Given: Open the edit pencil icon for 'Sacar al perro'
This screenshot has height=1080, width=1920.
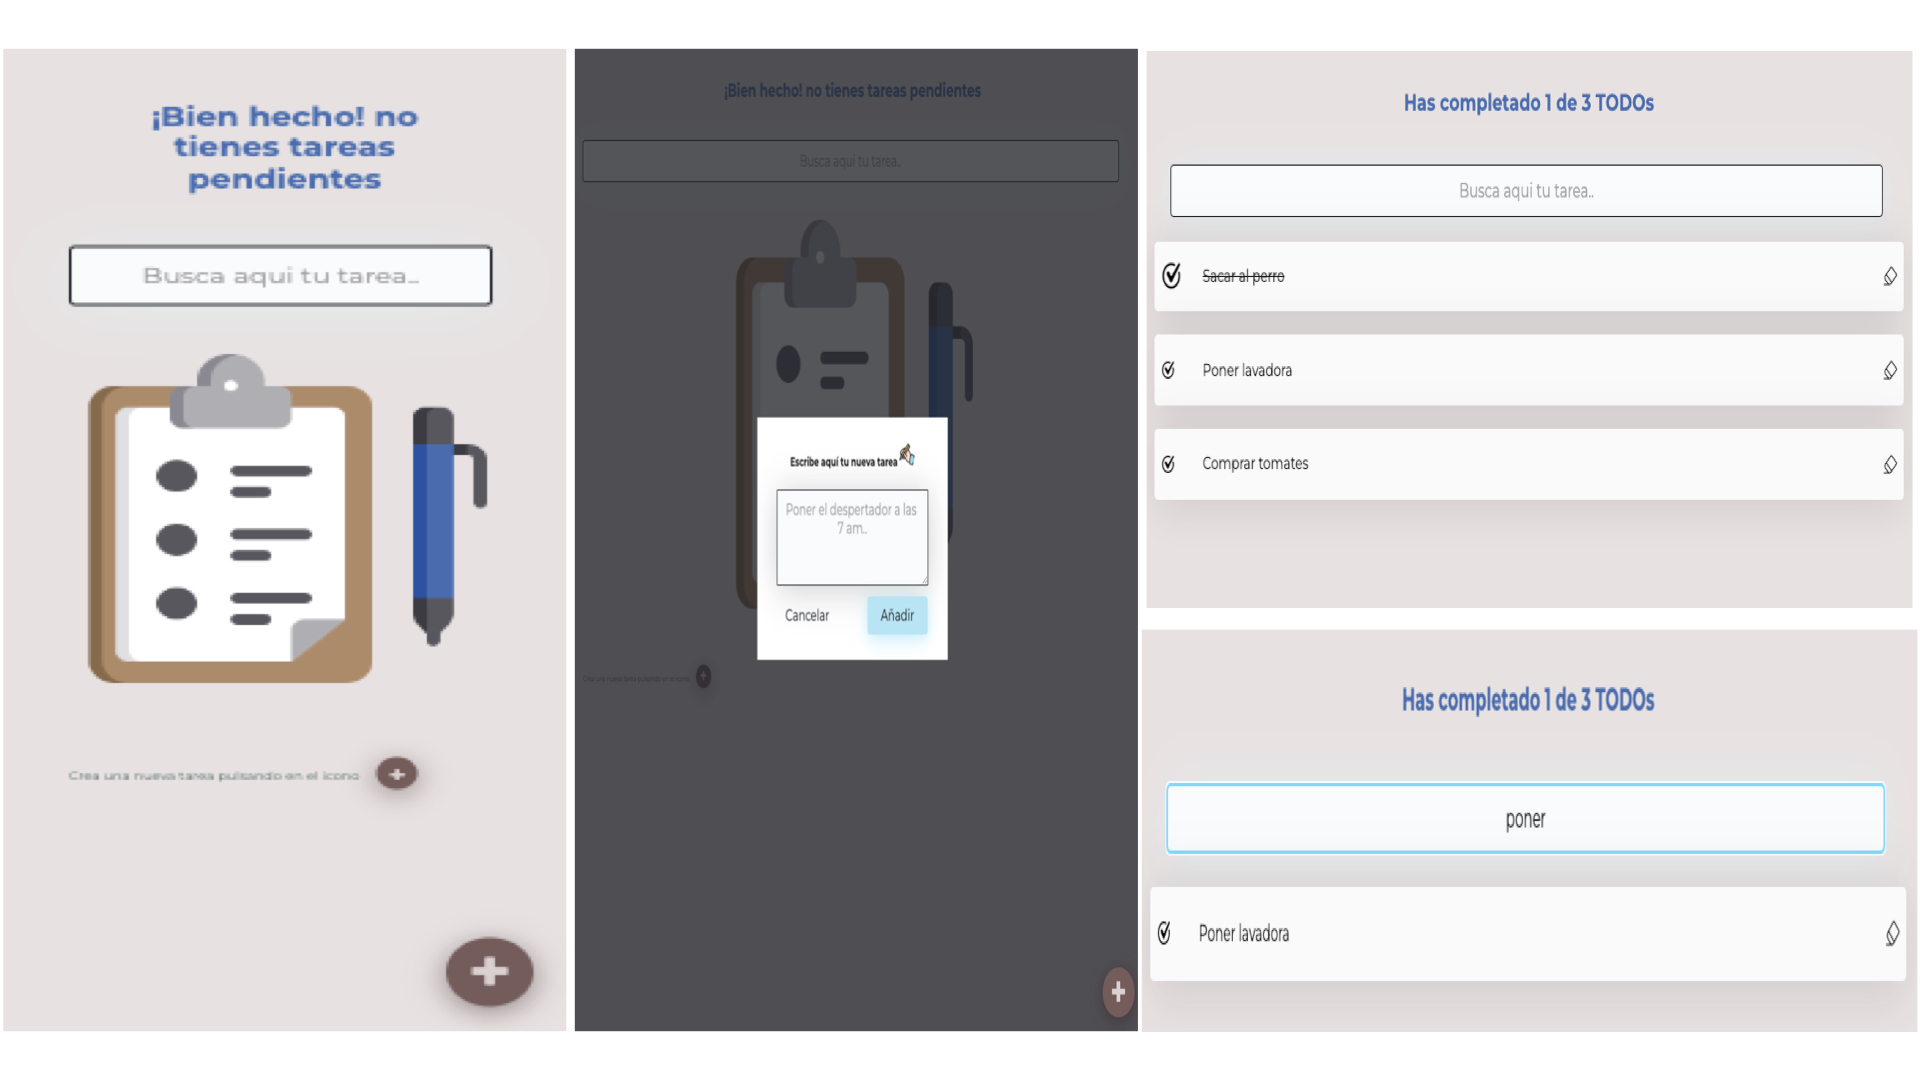Looking at the screenshot, I should [1890, 276].
